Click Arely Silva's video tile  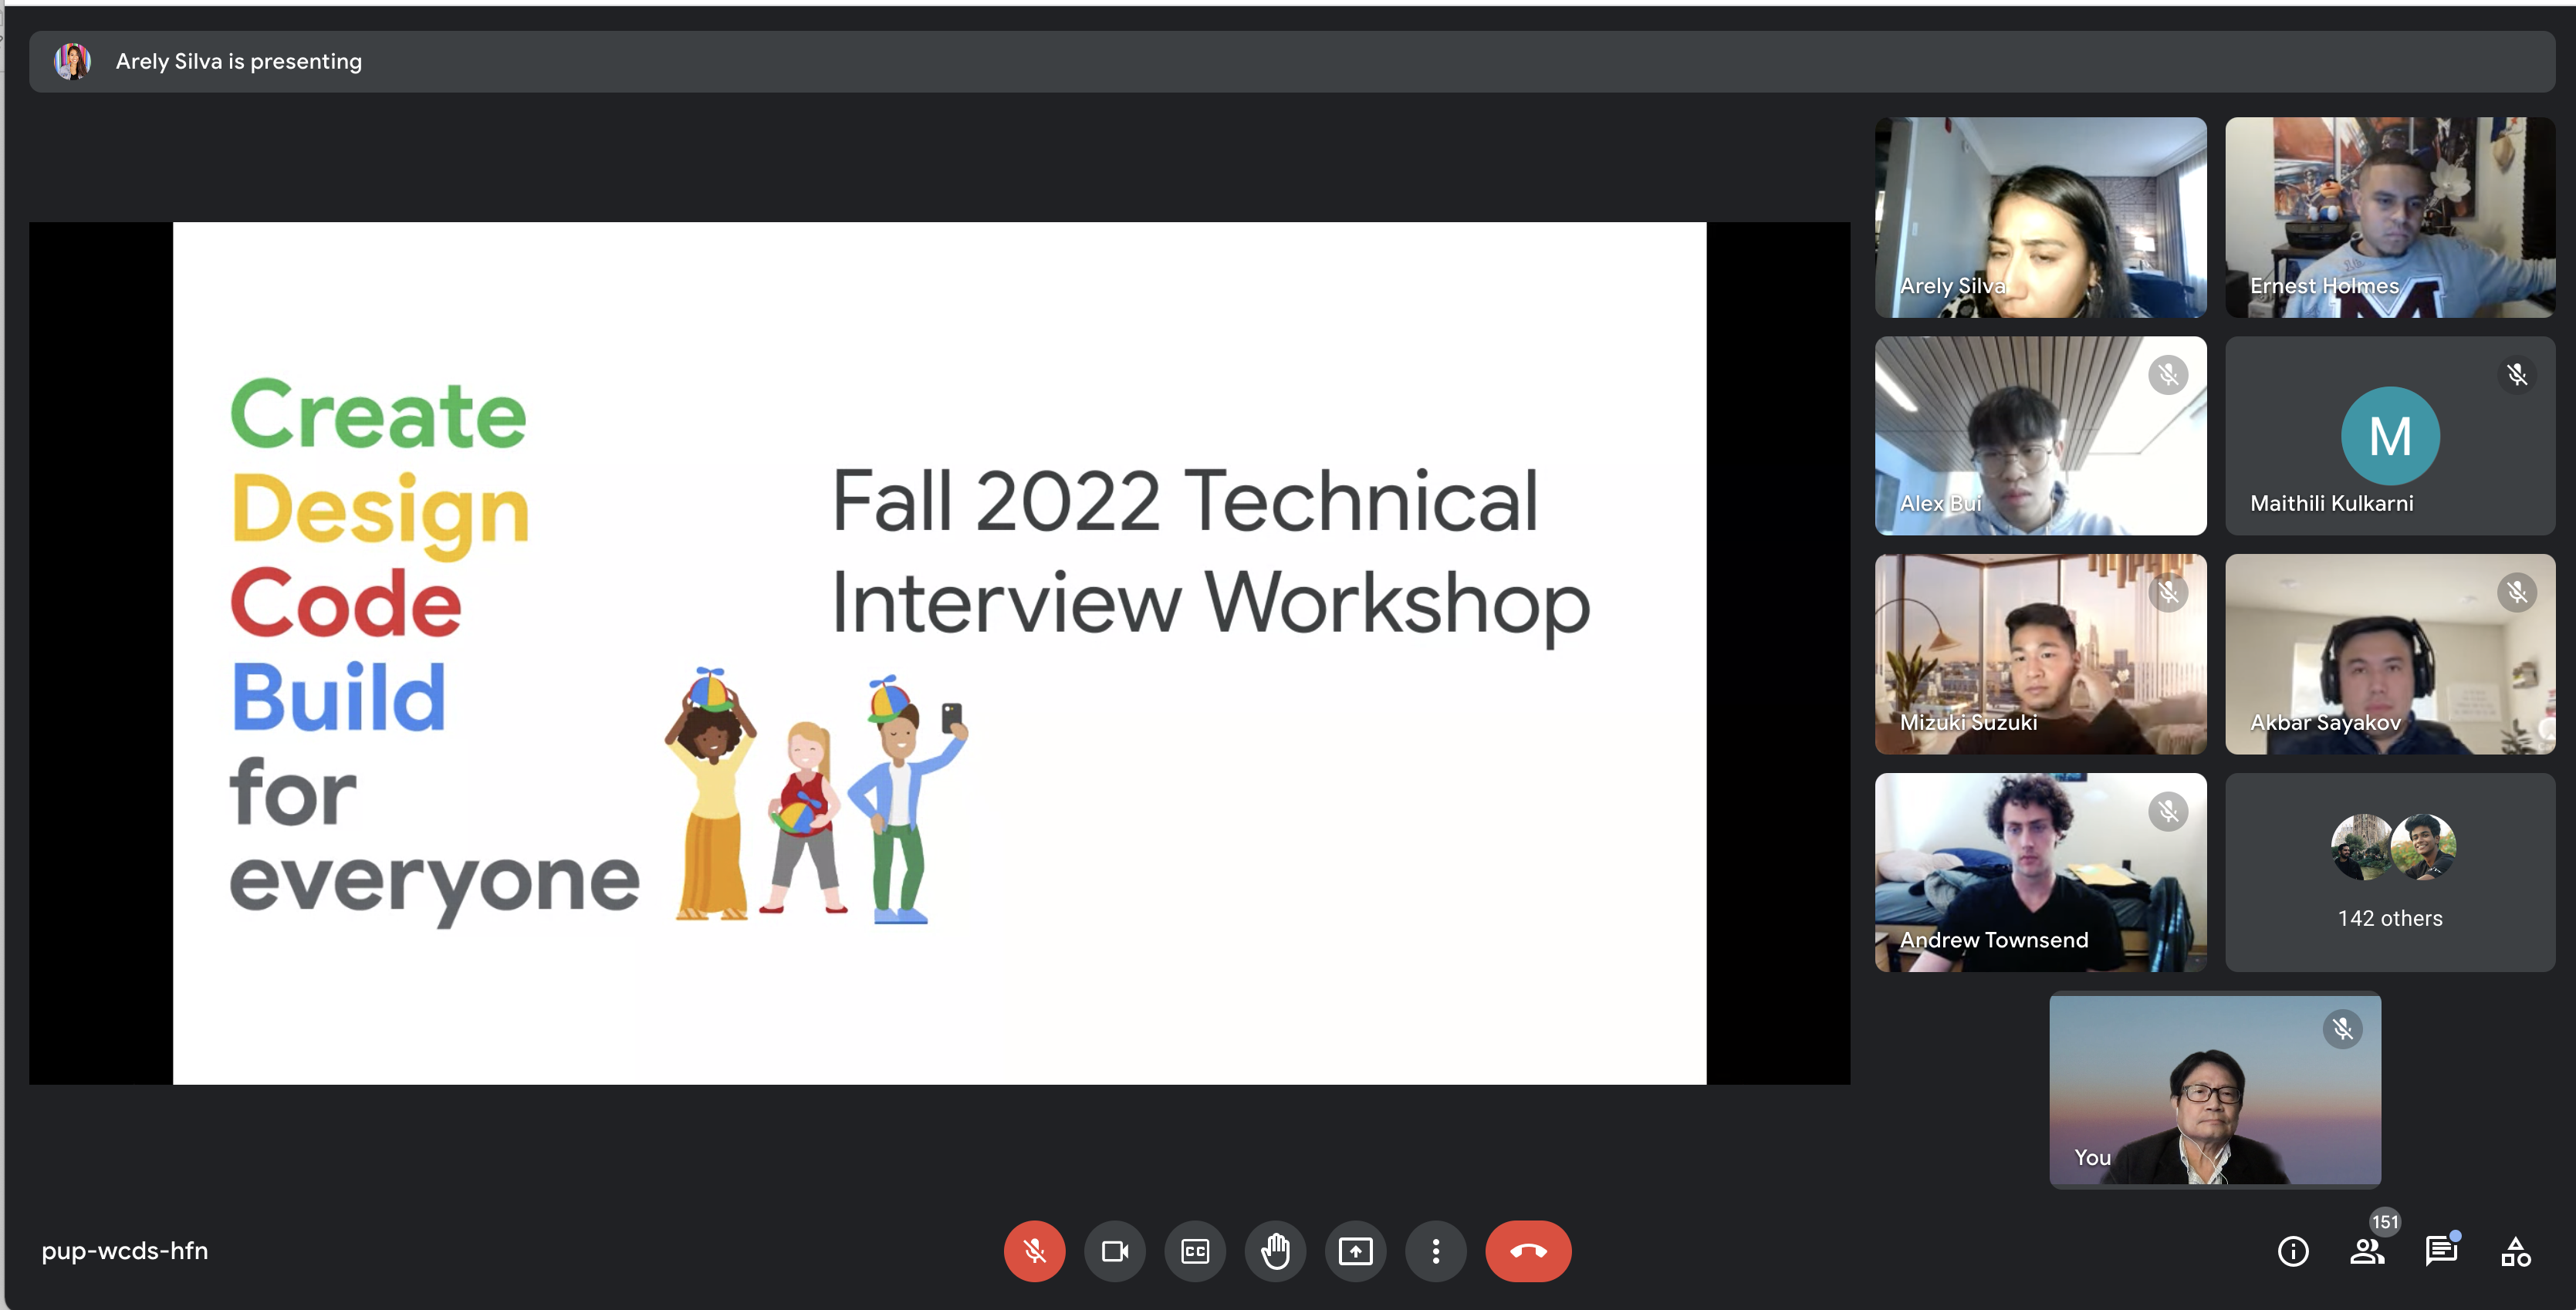[x=2039, y=217]
